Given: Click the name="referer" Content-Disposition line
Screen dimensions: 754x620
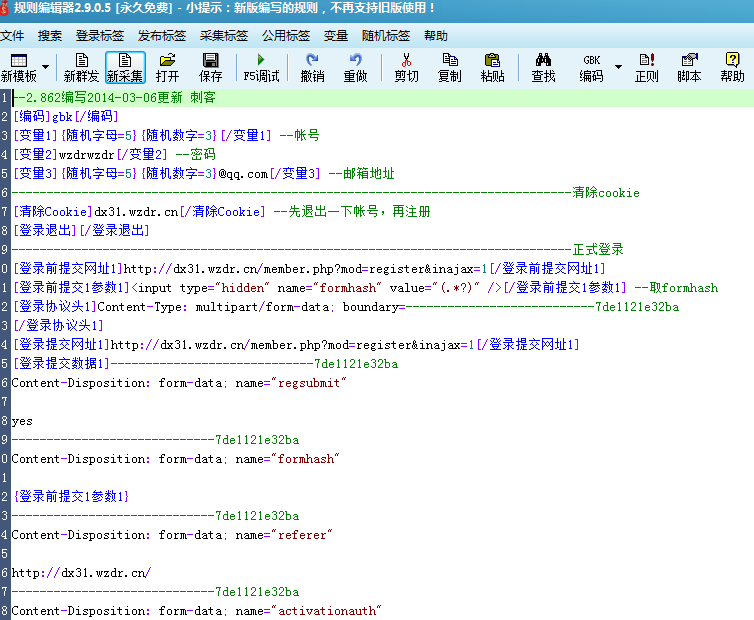Looking at the screenshot, I should (x=172, y=535).
